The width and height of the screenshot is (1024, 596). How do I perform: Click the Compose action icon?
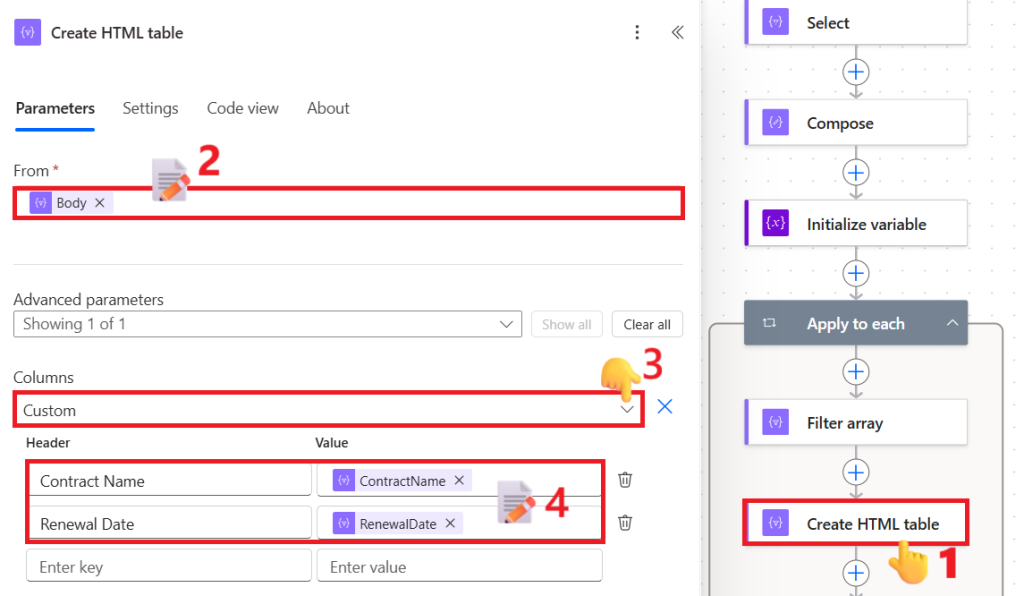(x=774, y=122)
